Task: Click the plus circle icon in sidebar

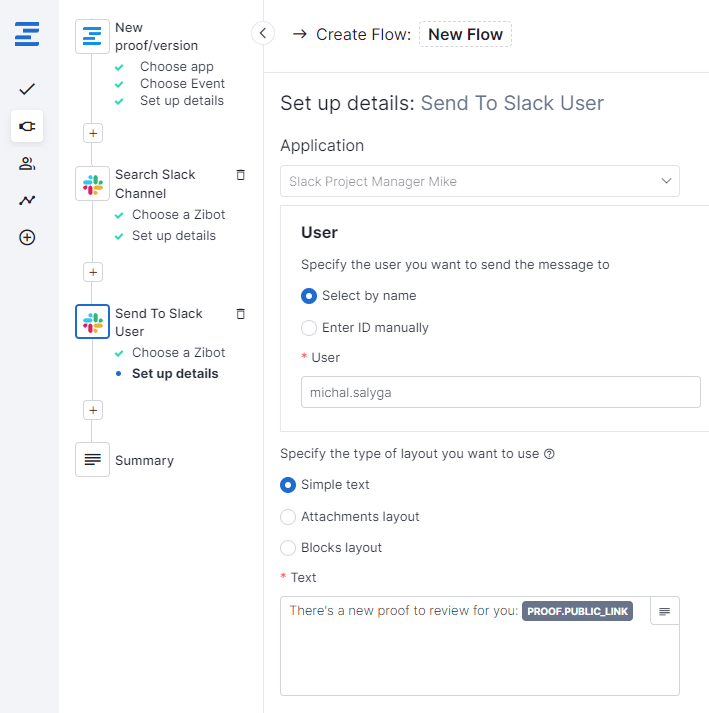Action: tap(27, 237)
